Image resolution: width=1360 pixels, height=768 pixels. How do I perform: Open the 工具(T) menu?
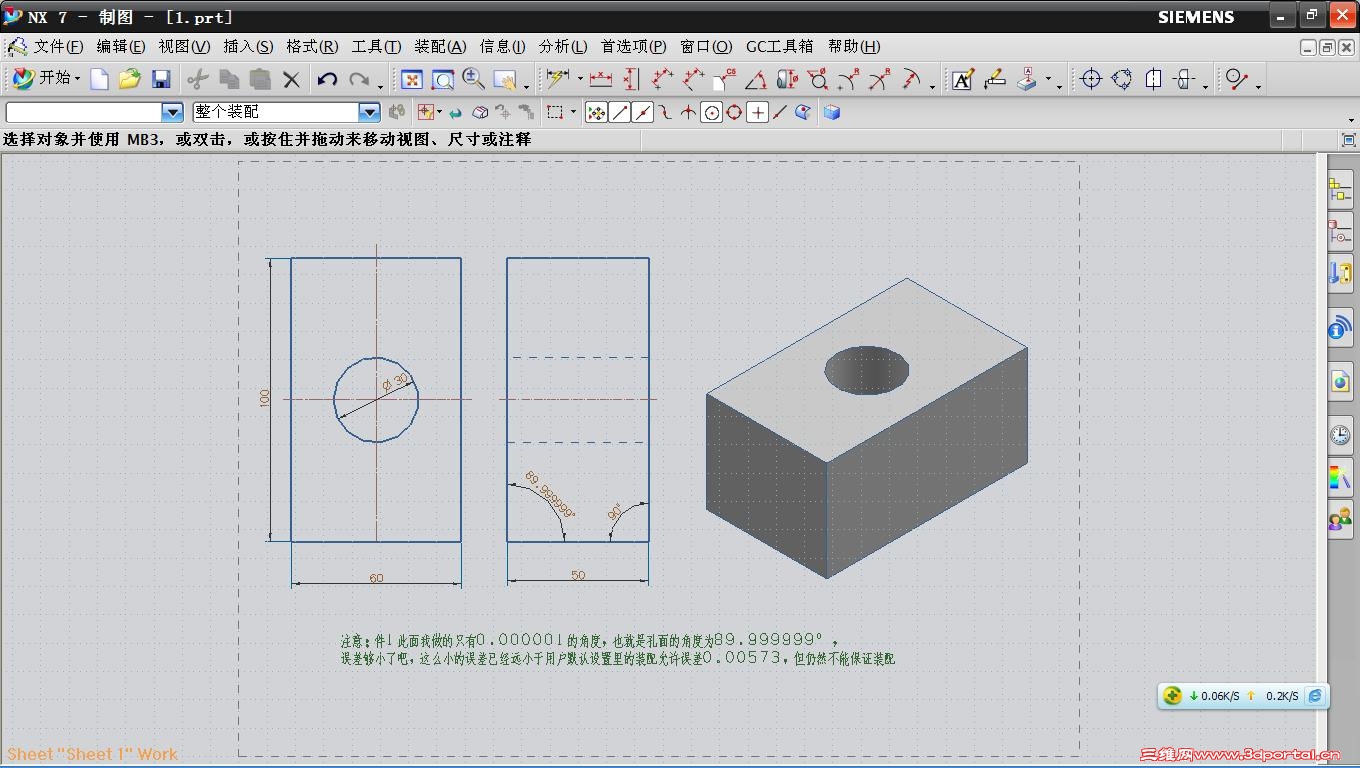click(x=376, y=46)
